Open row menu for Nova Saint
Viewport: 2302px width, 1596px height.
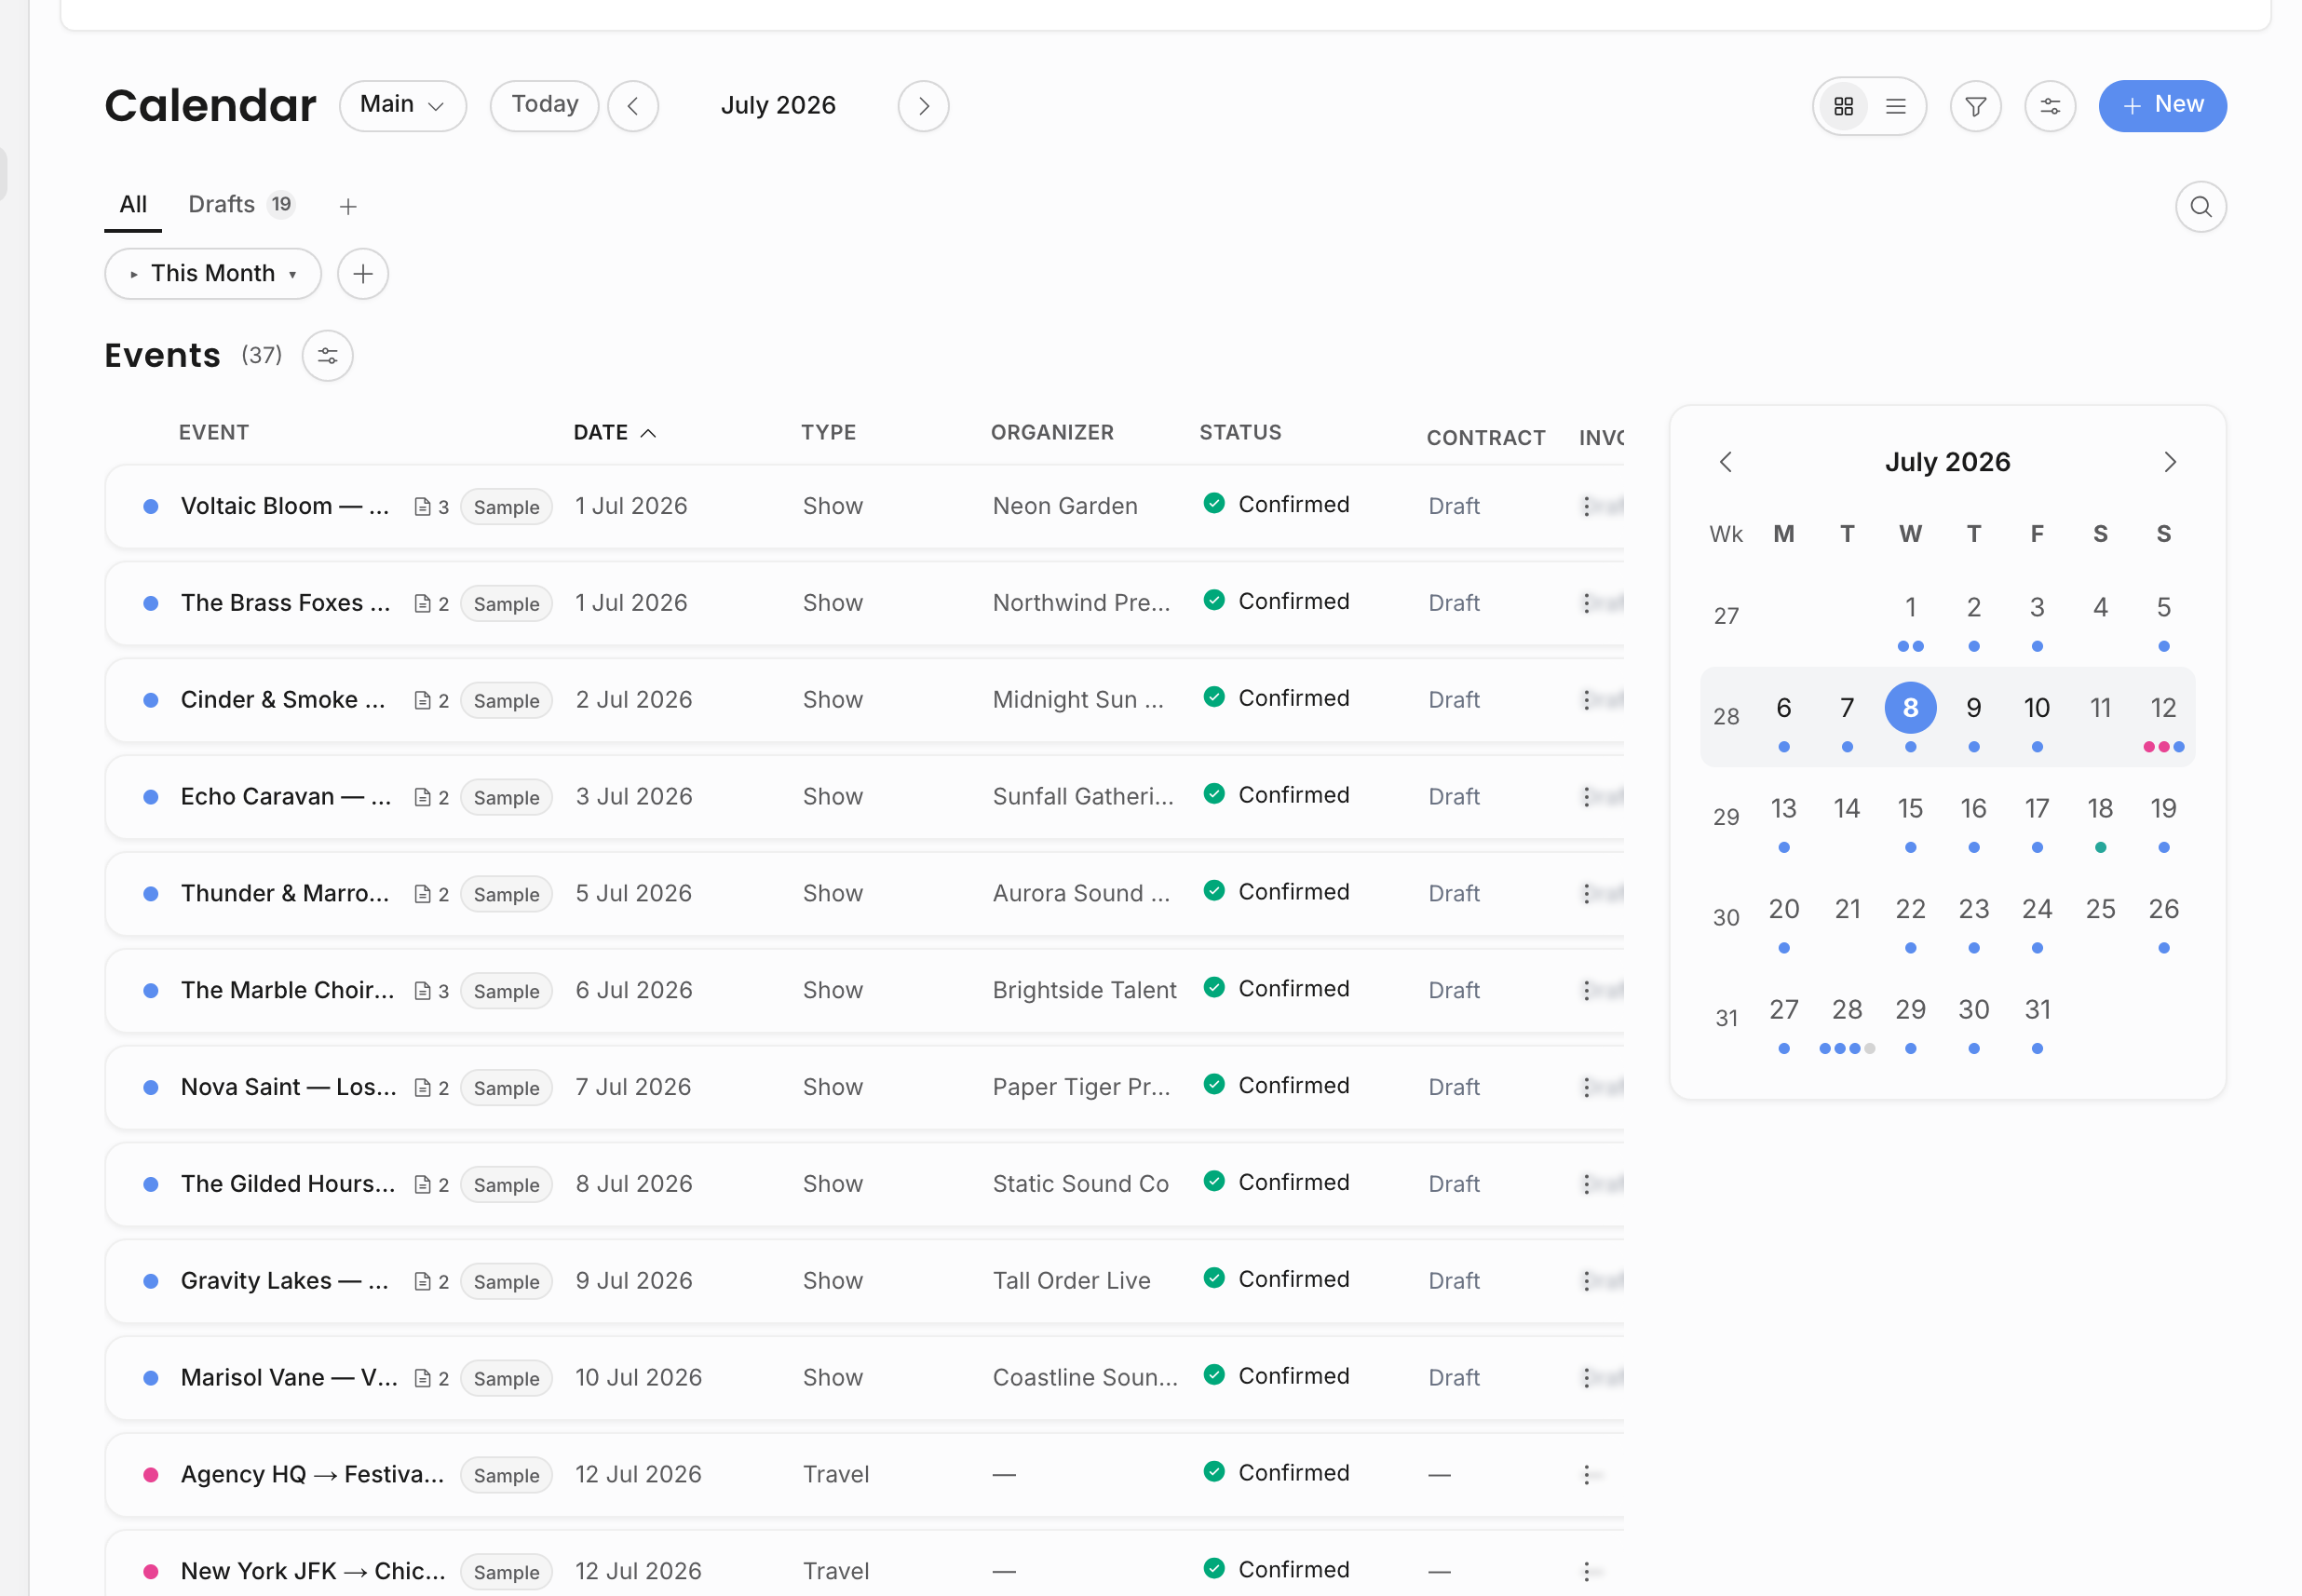click(1586, 1088)
